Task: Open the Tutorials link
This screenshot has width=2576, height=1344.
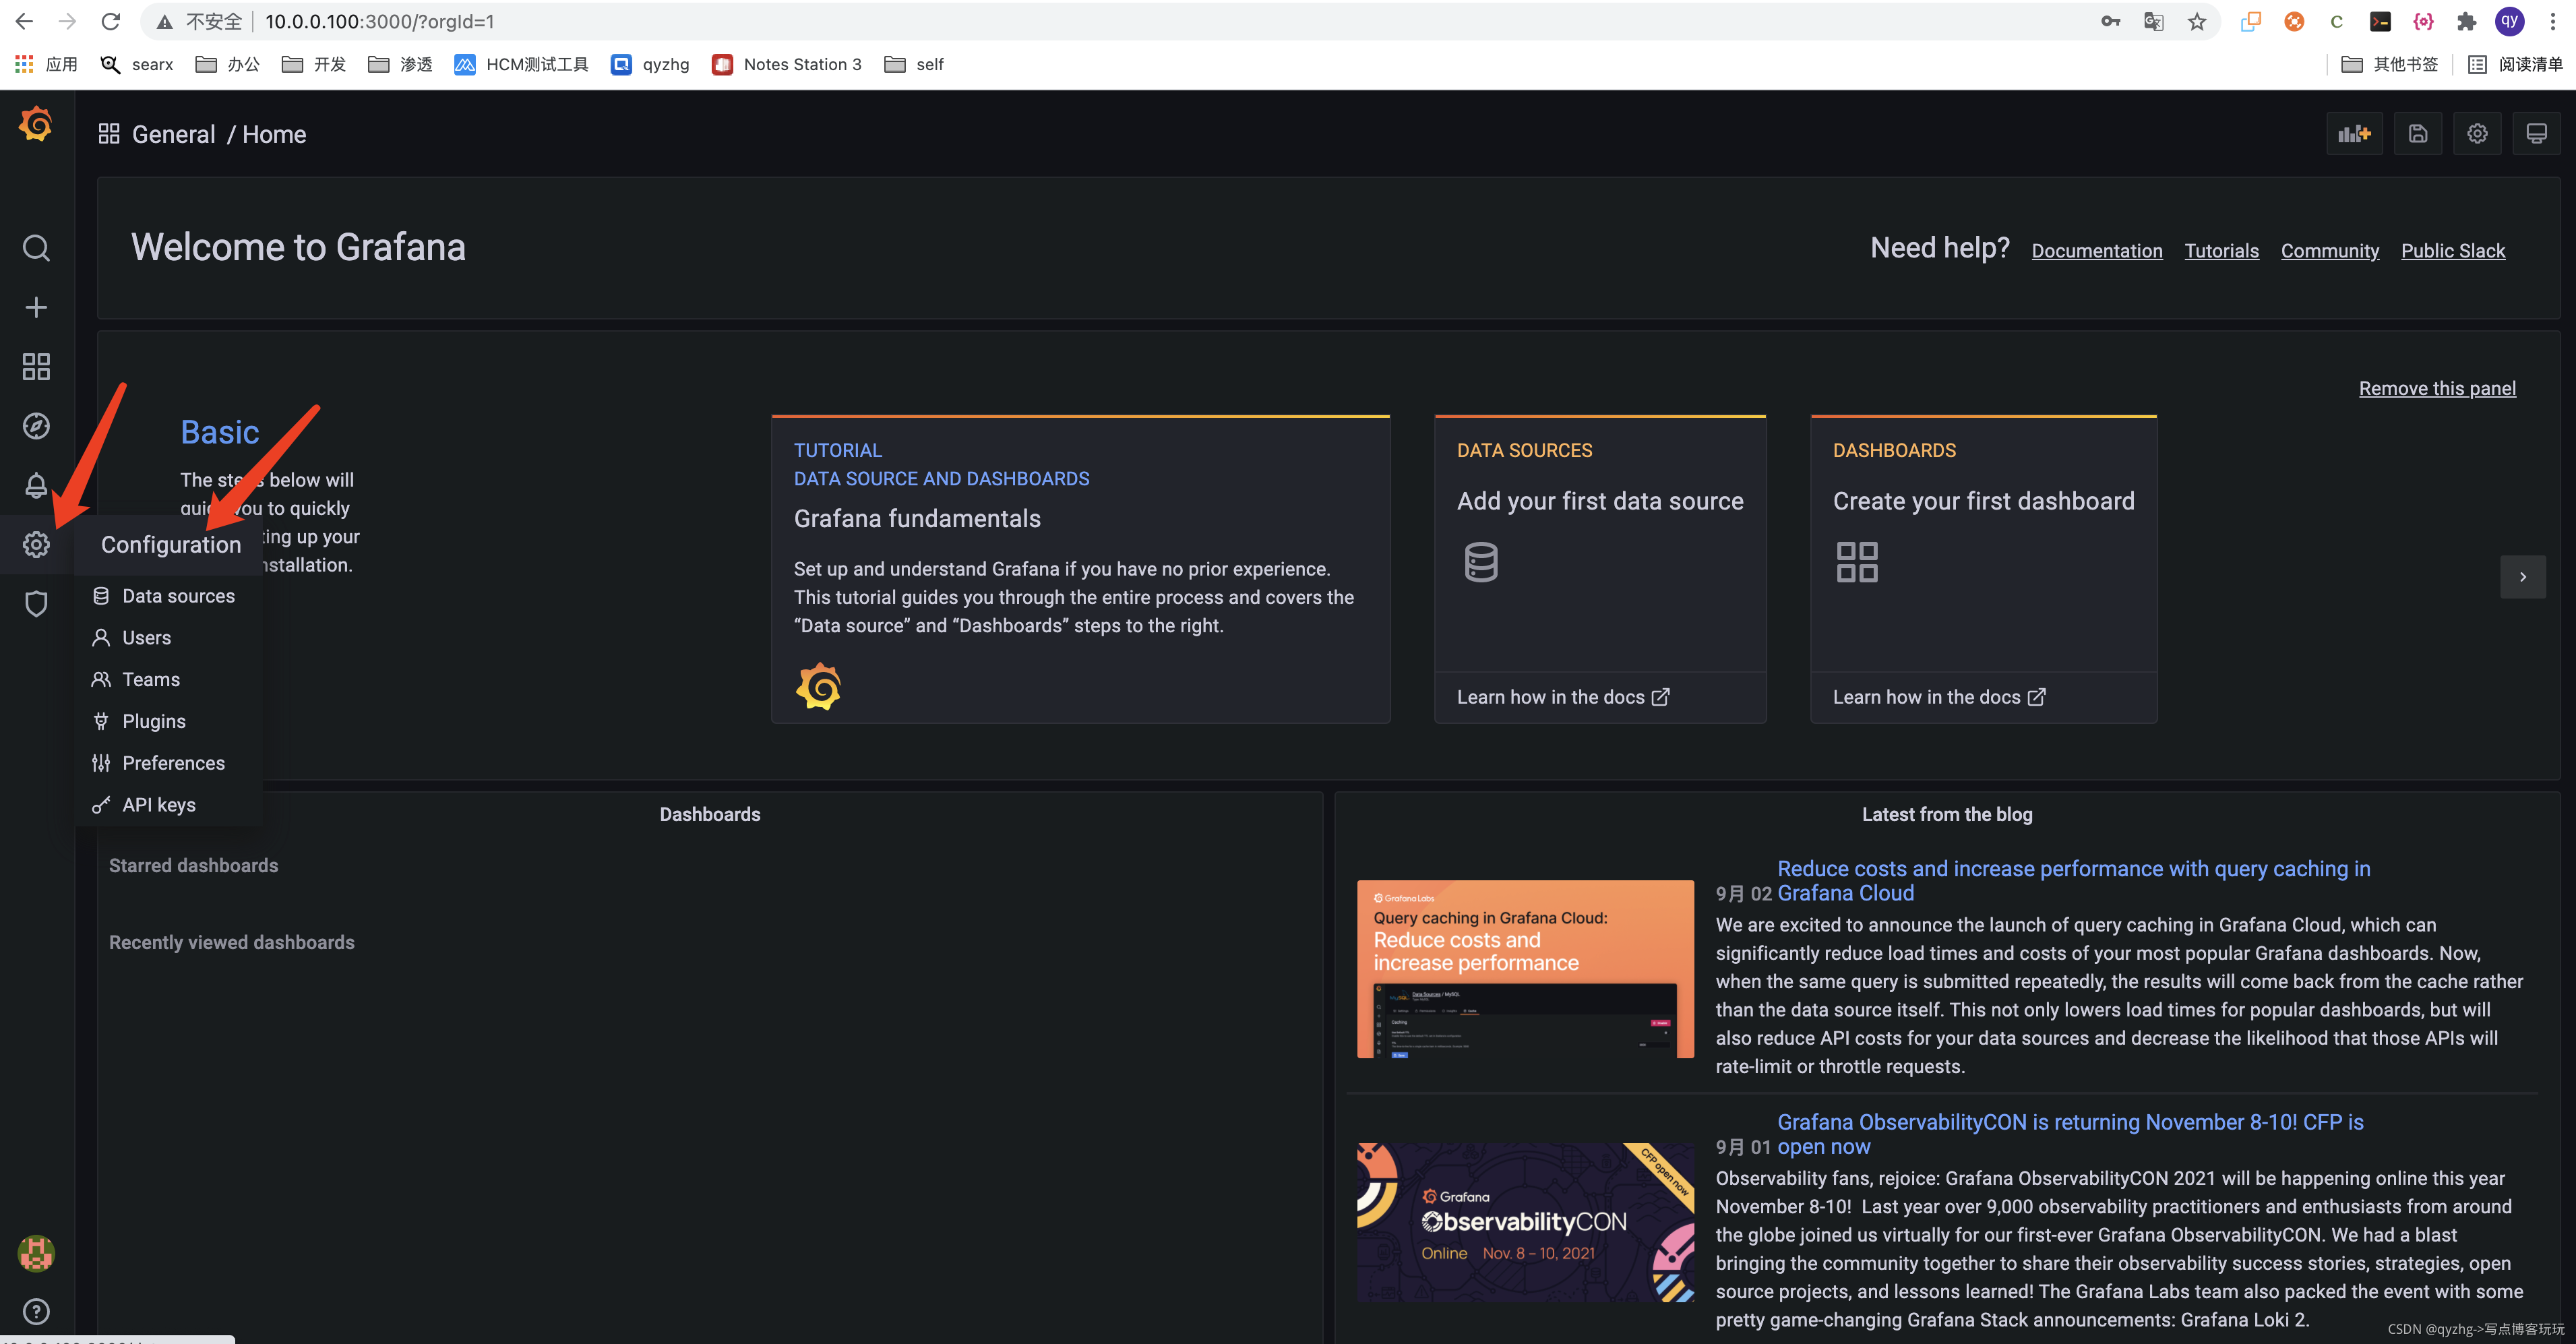Action: coord(2221,251)
